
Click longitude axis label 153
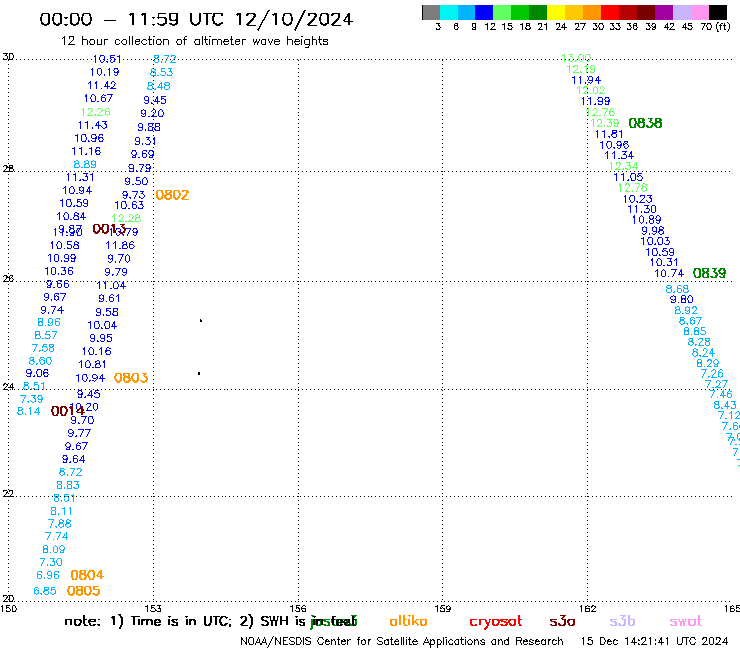point(153,608)
